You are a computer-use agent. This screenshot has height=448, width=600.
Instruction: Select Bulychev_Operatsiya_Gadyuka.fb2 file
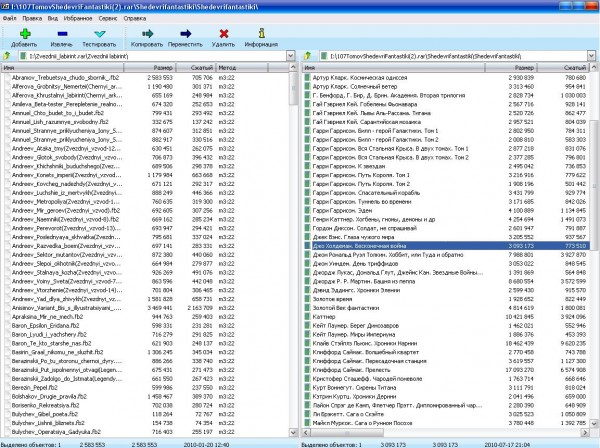pyautogui.click(x=56, y=432)
